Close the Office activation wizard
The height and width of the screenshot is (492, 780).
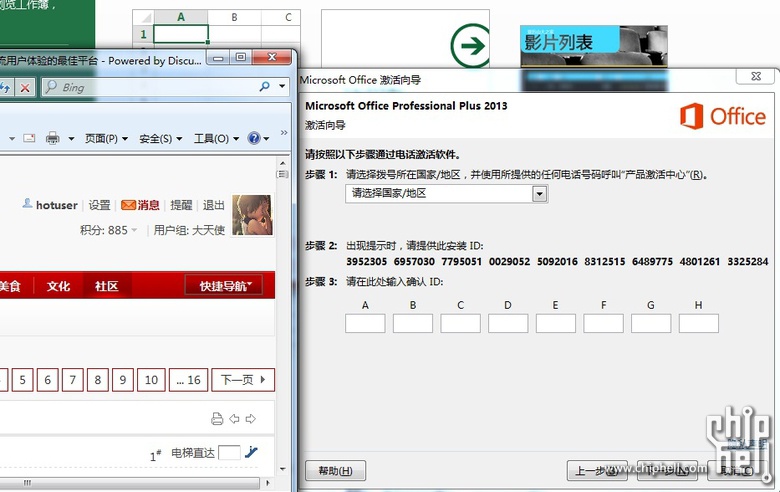[x=756, y=76]
